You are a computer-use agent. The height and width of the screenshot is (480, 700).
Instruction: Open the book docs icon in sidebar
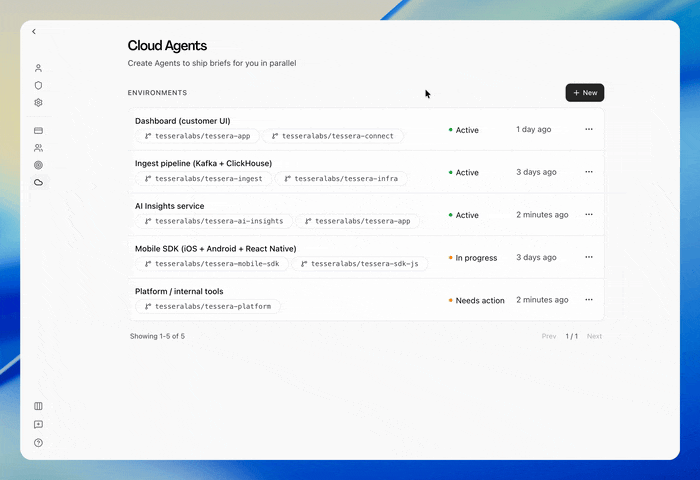(38, 406)
